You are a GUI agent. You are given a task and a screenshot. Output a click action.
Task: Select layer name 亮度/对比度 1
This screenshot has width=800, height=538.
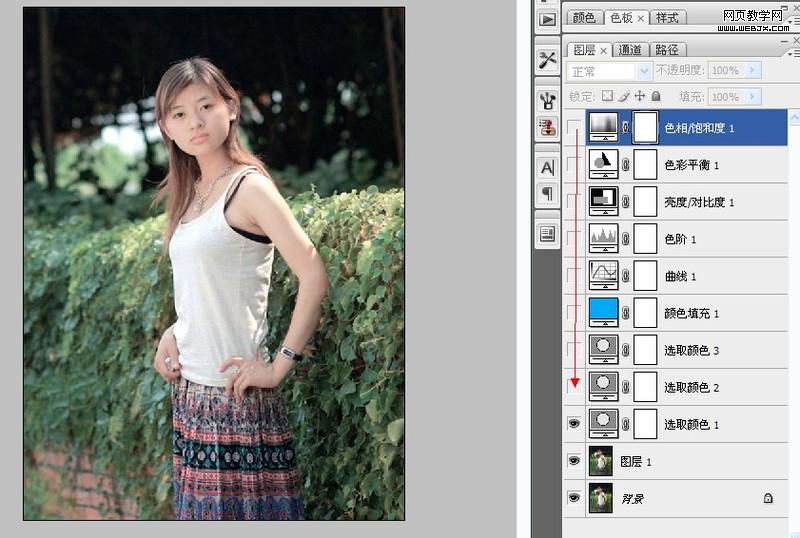pos(699,202)
